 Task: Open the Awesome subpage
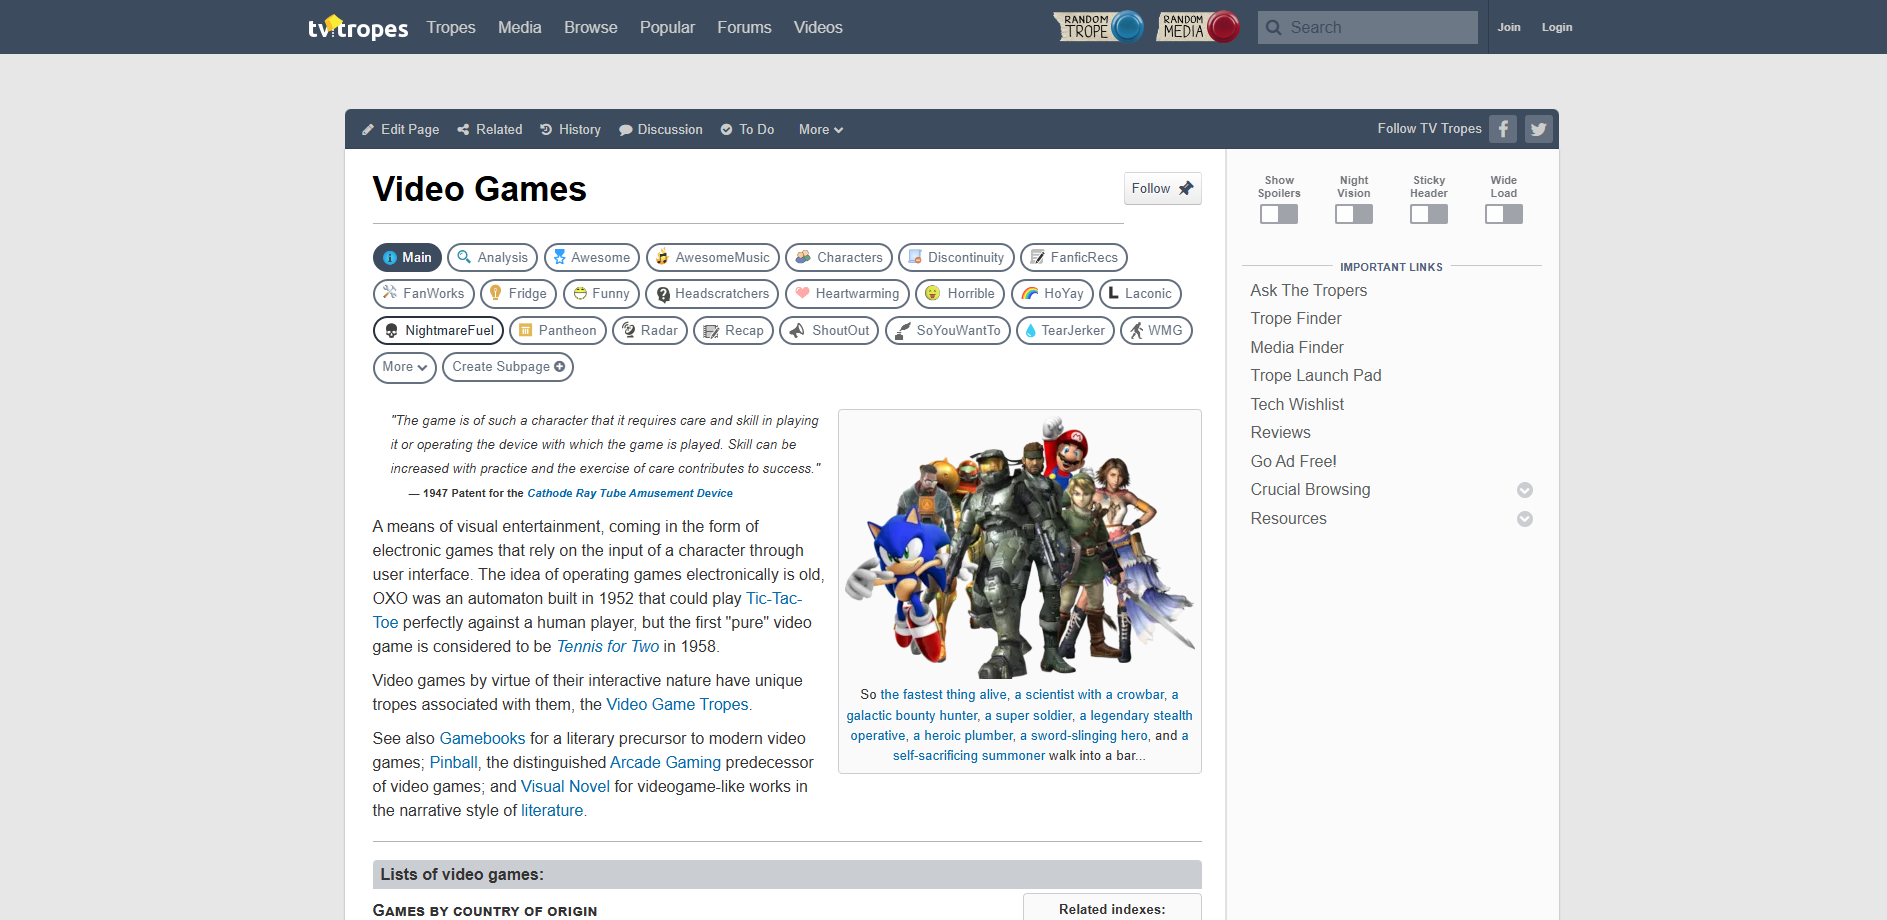[x=591, y=258]
